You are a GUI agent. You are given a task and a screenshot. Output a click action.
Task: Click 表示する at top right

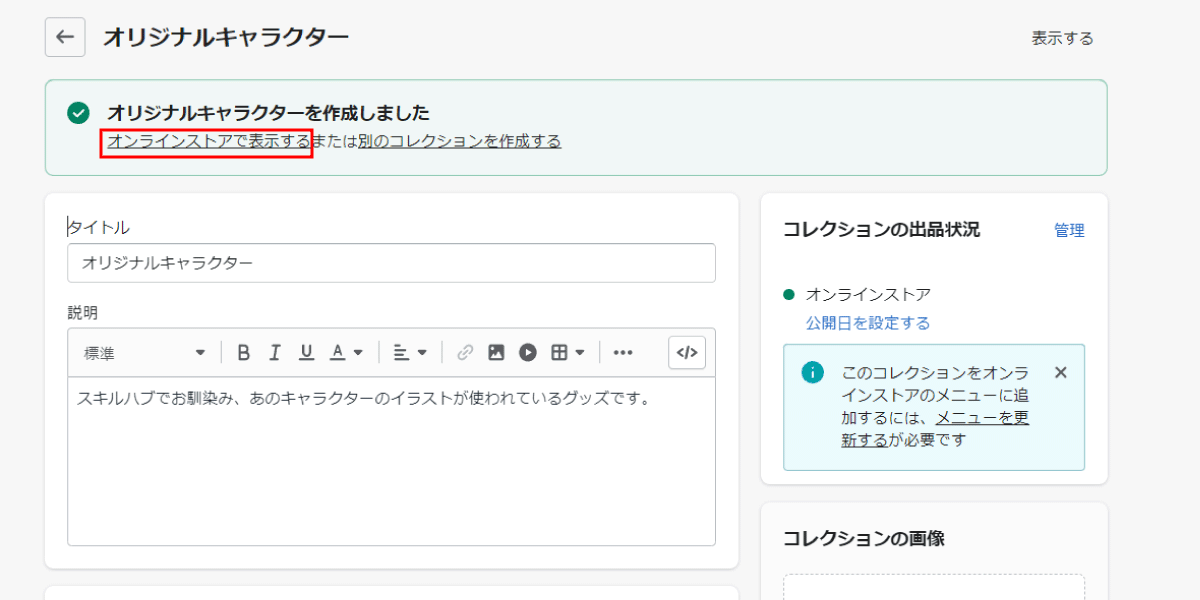click(1062, 38)
